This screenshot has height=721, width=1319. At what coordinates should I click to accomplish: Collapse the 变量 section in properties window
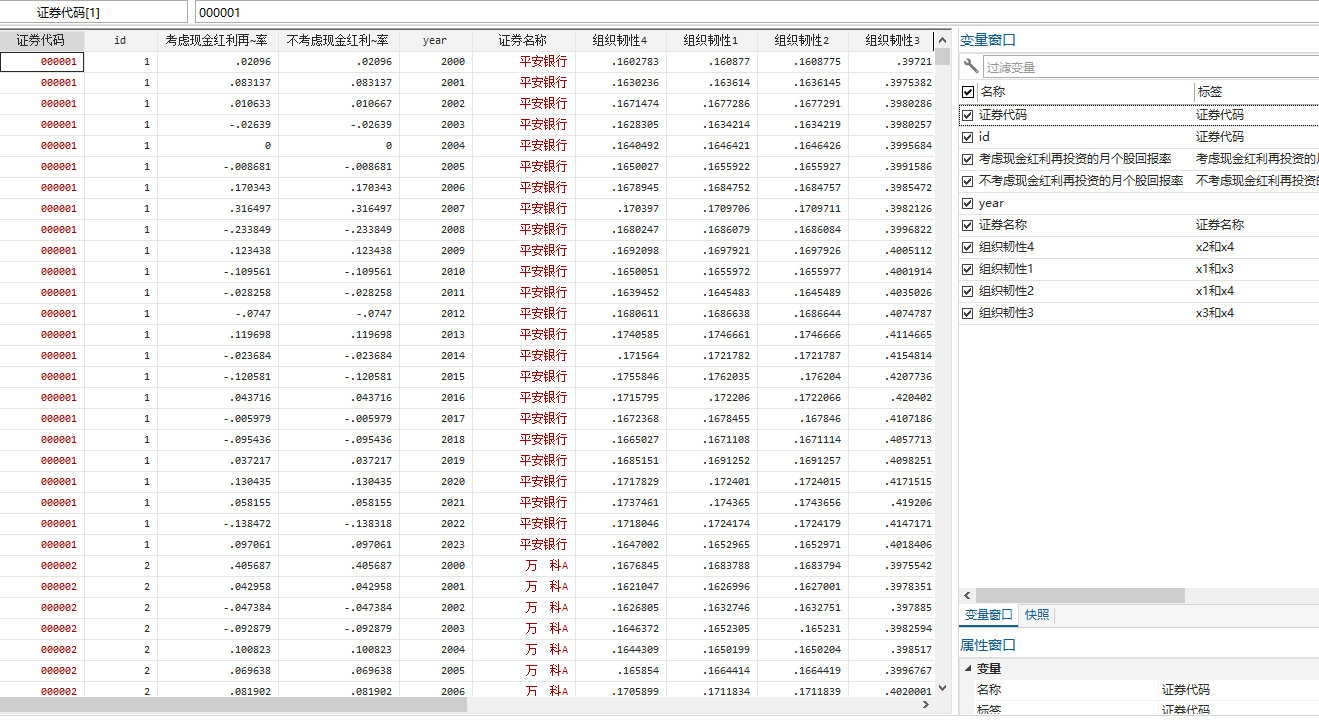click(x=967, y=669)
